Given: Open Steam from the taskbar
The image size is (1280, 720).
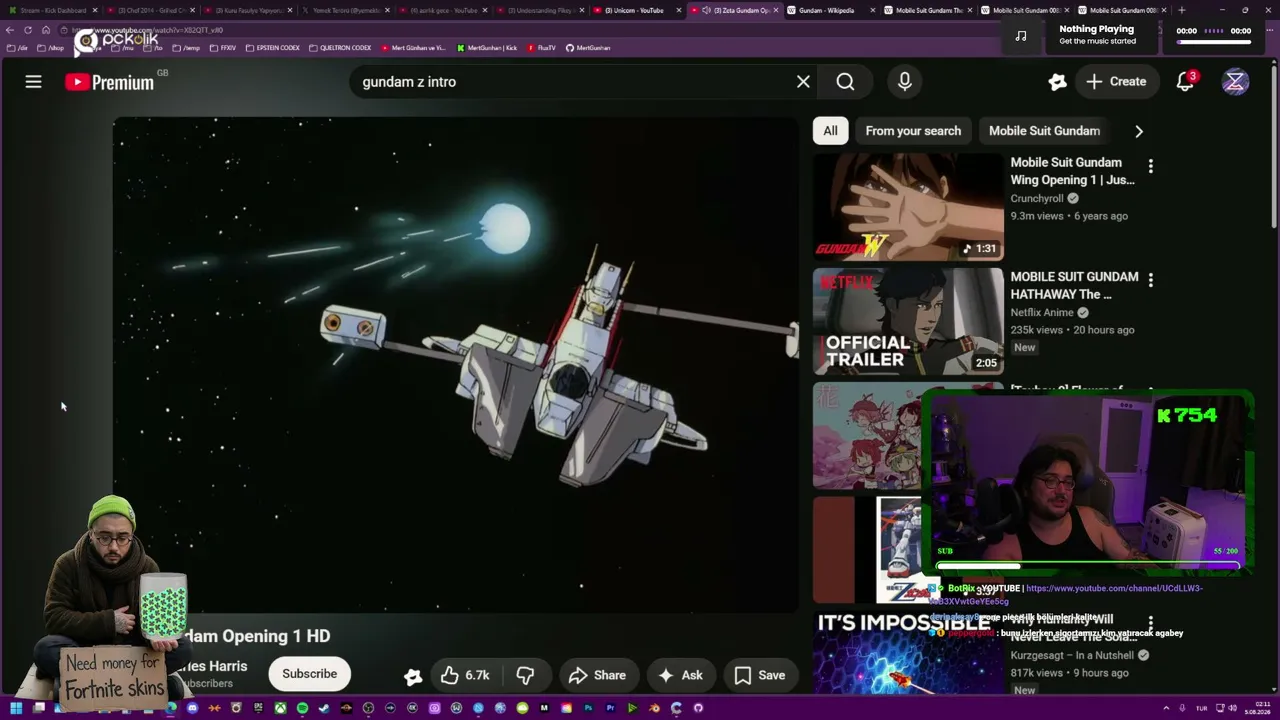Looking at the screenshot, I should pyautogui.click(x=324, y=708).
